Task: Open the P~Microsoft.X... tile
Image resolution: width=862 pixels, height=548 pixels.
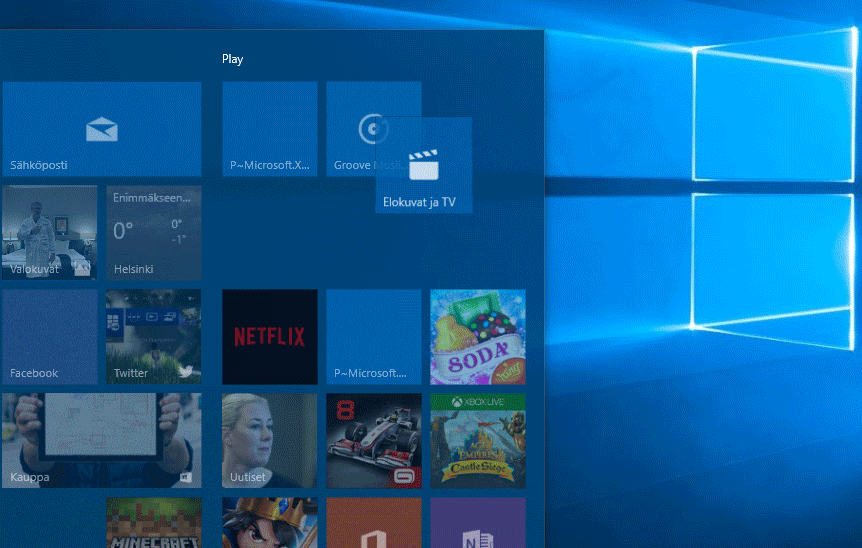Action: (270, 129)
